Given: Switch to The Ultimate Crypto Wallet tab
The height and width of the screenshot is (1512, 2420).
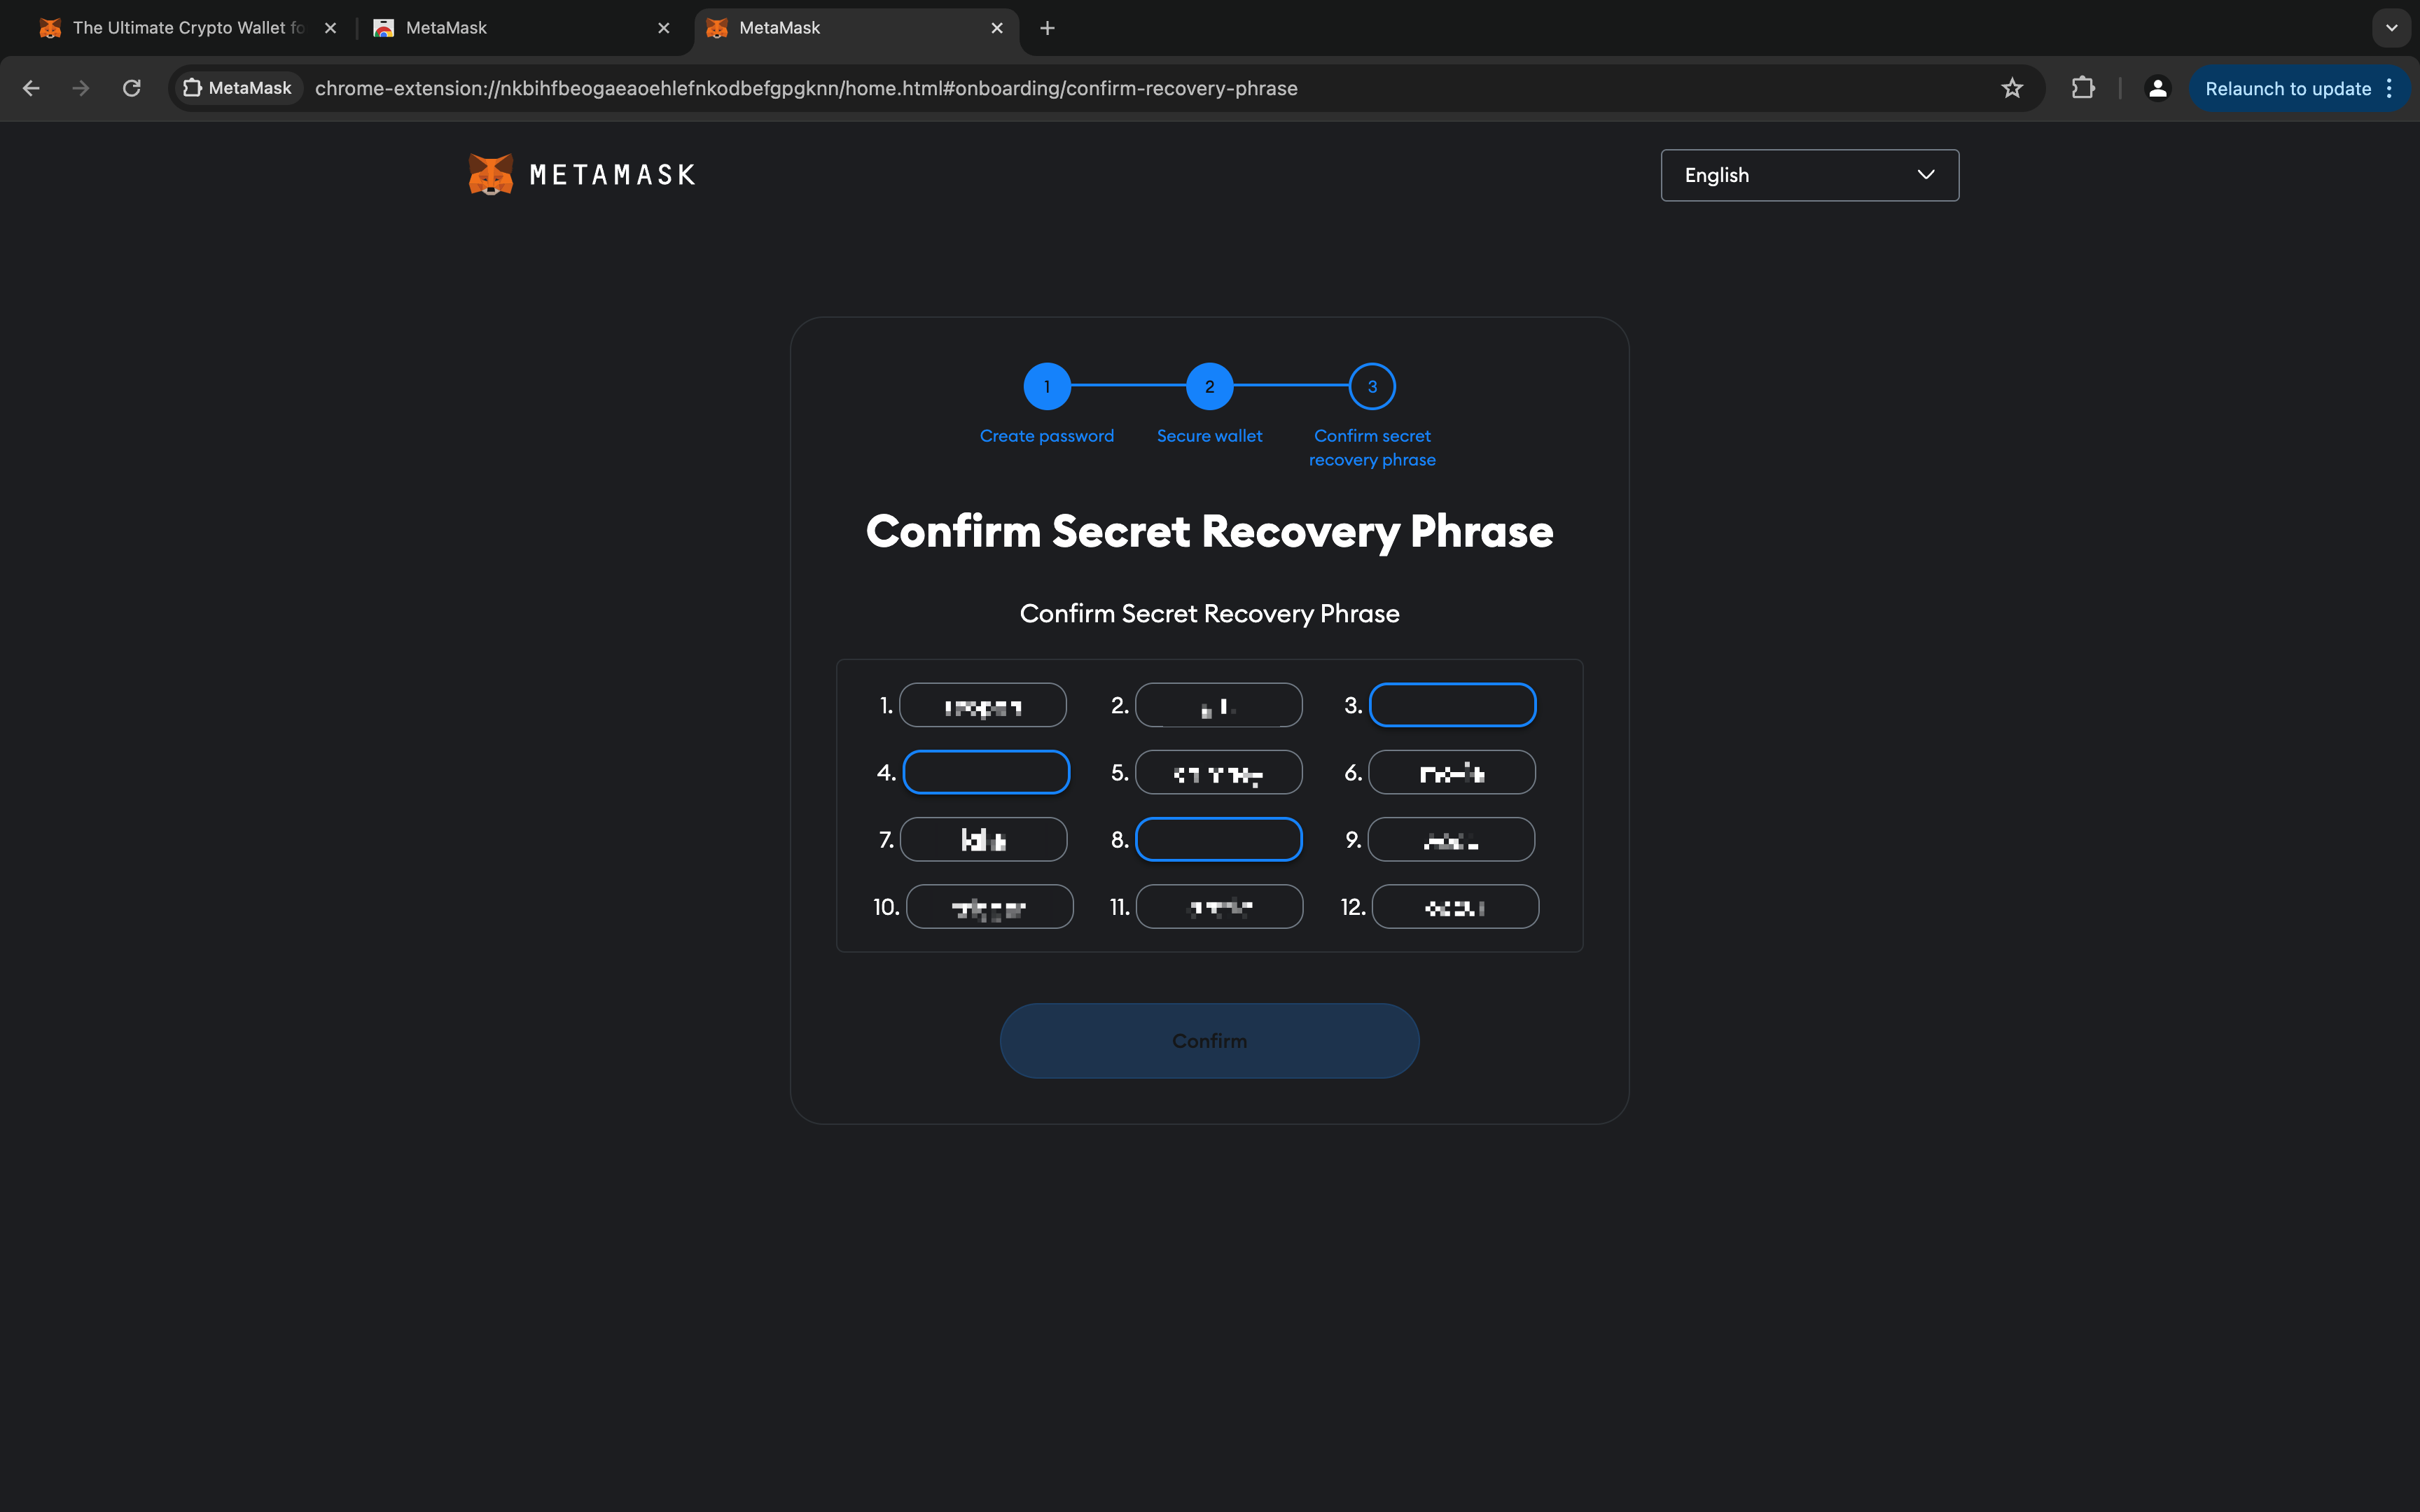Looking at the screenshot, I should (x=180, y=28).
